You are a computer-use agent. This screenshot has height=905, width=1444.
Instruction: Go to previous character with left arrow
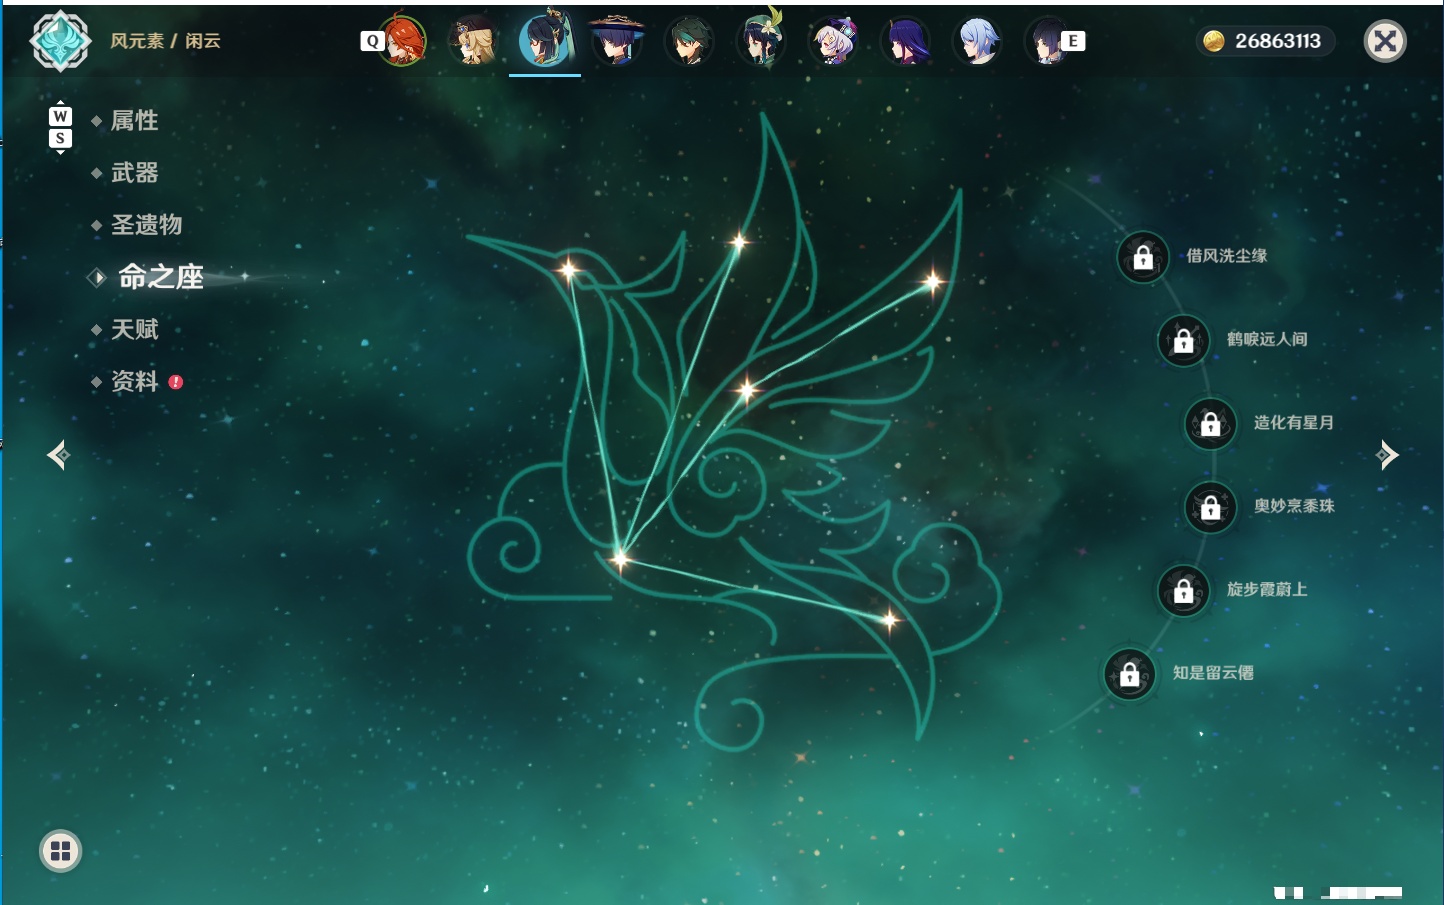tap(58, 455)
